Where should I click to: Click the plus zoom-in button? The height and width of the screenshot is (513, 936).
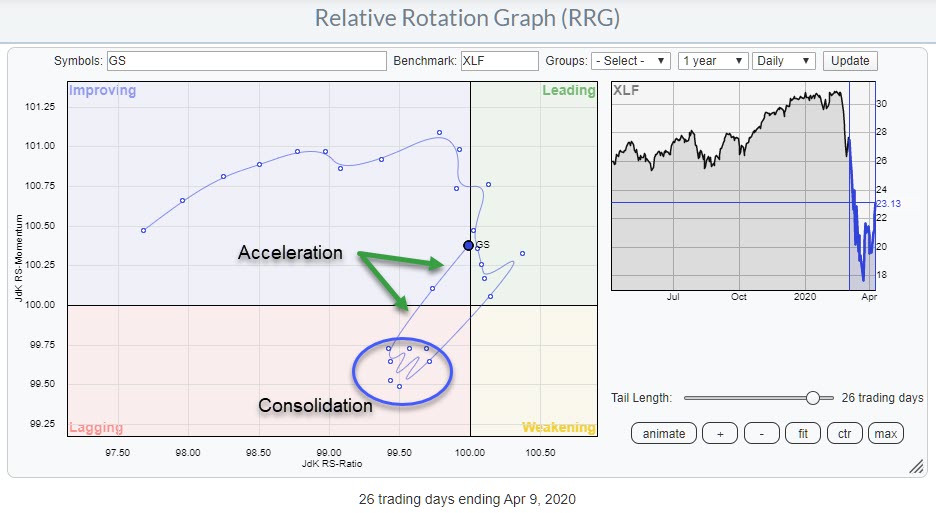click(x=720, y=434)
